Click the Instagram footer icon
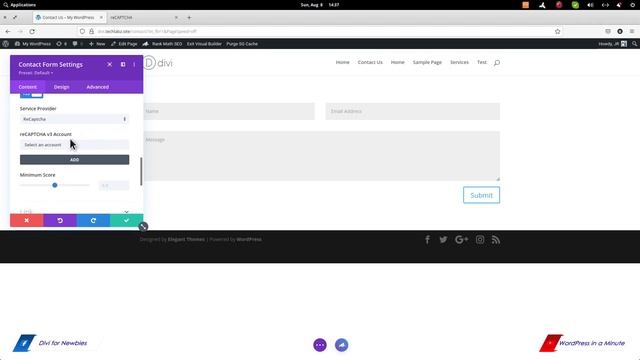 [x=480, y=240]
